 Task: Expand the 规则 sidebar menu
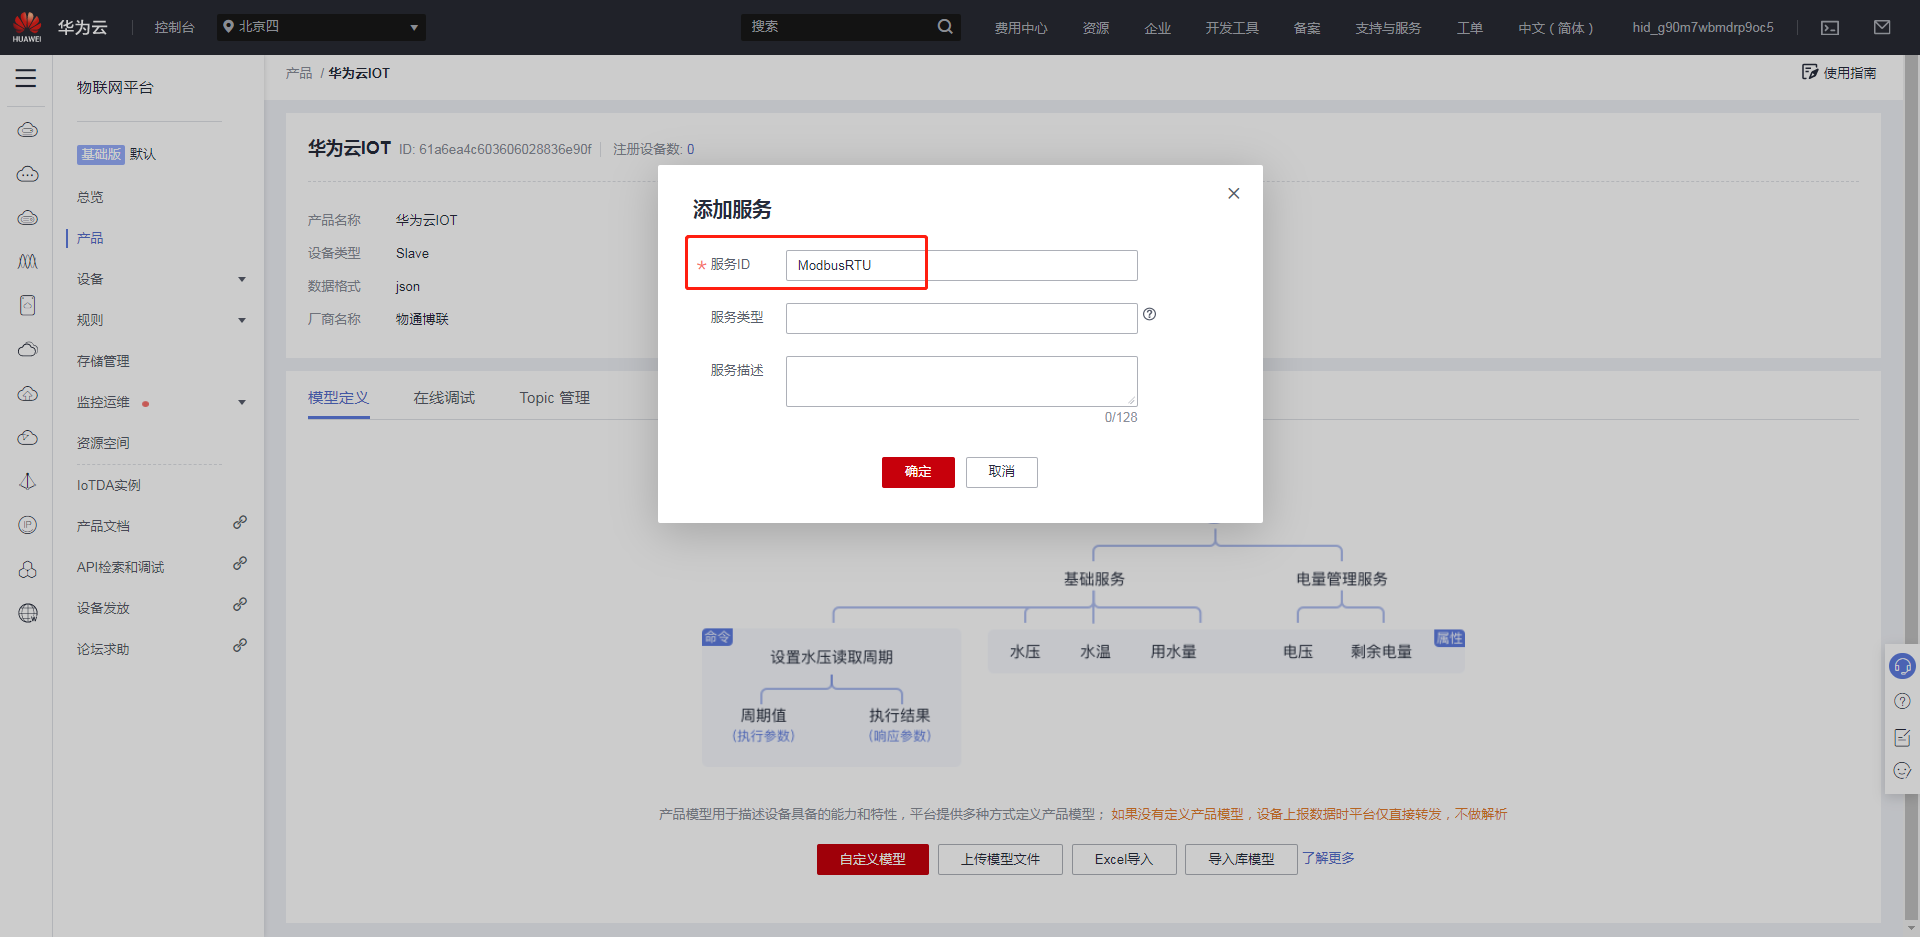(241, 320)
